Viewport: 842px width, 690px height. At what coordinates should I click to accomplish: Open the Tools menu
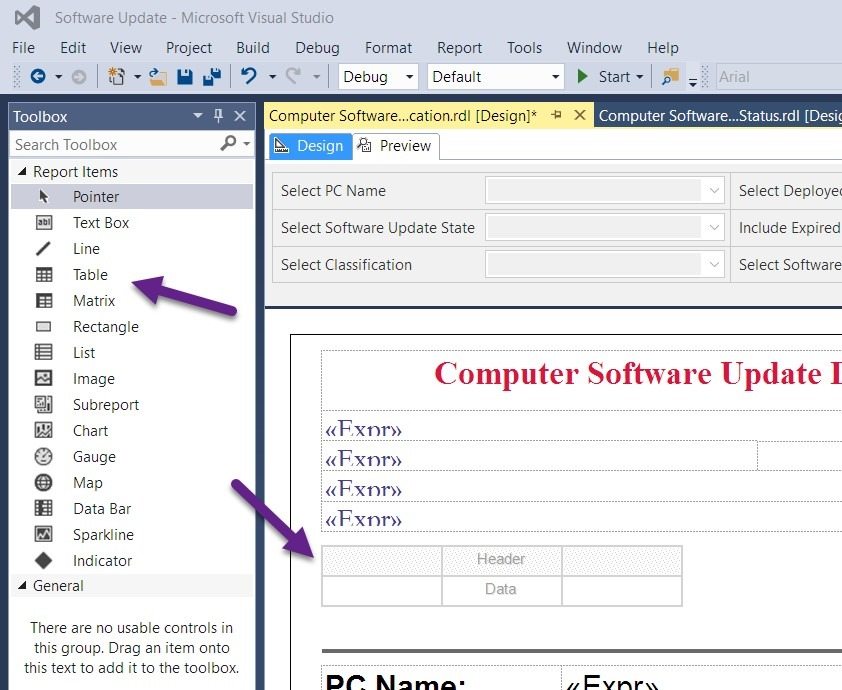[x=524, y=48]
